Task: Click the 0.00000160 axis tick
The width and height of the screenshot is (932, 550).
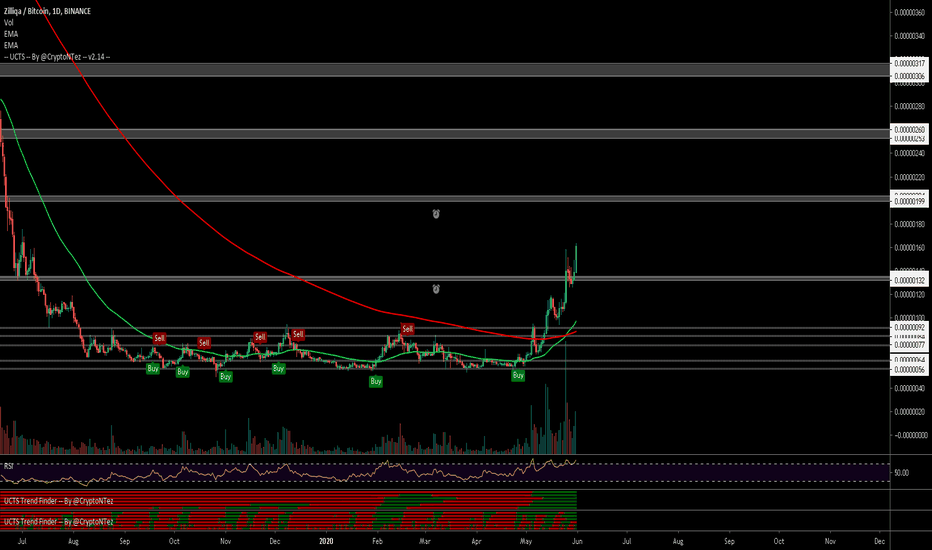Action: click(909, 248)
